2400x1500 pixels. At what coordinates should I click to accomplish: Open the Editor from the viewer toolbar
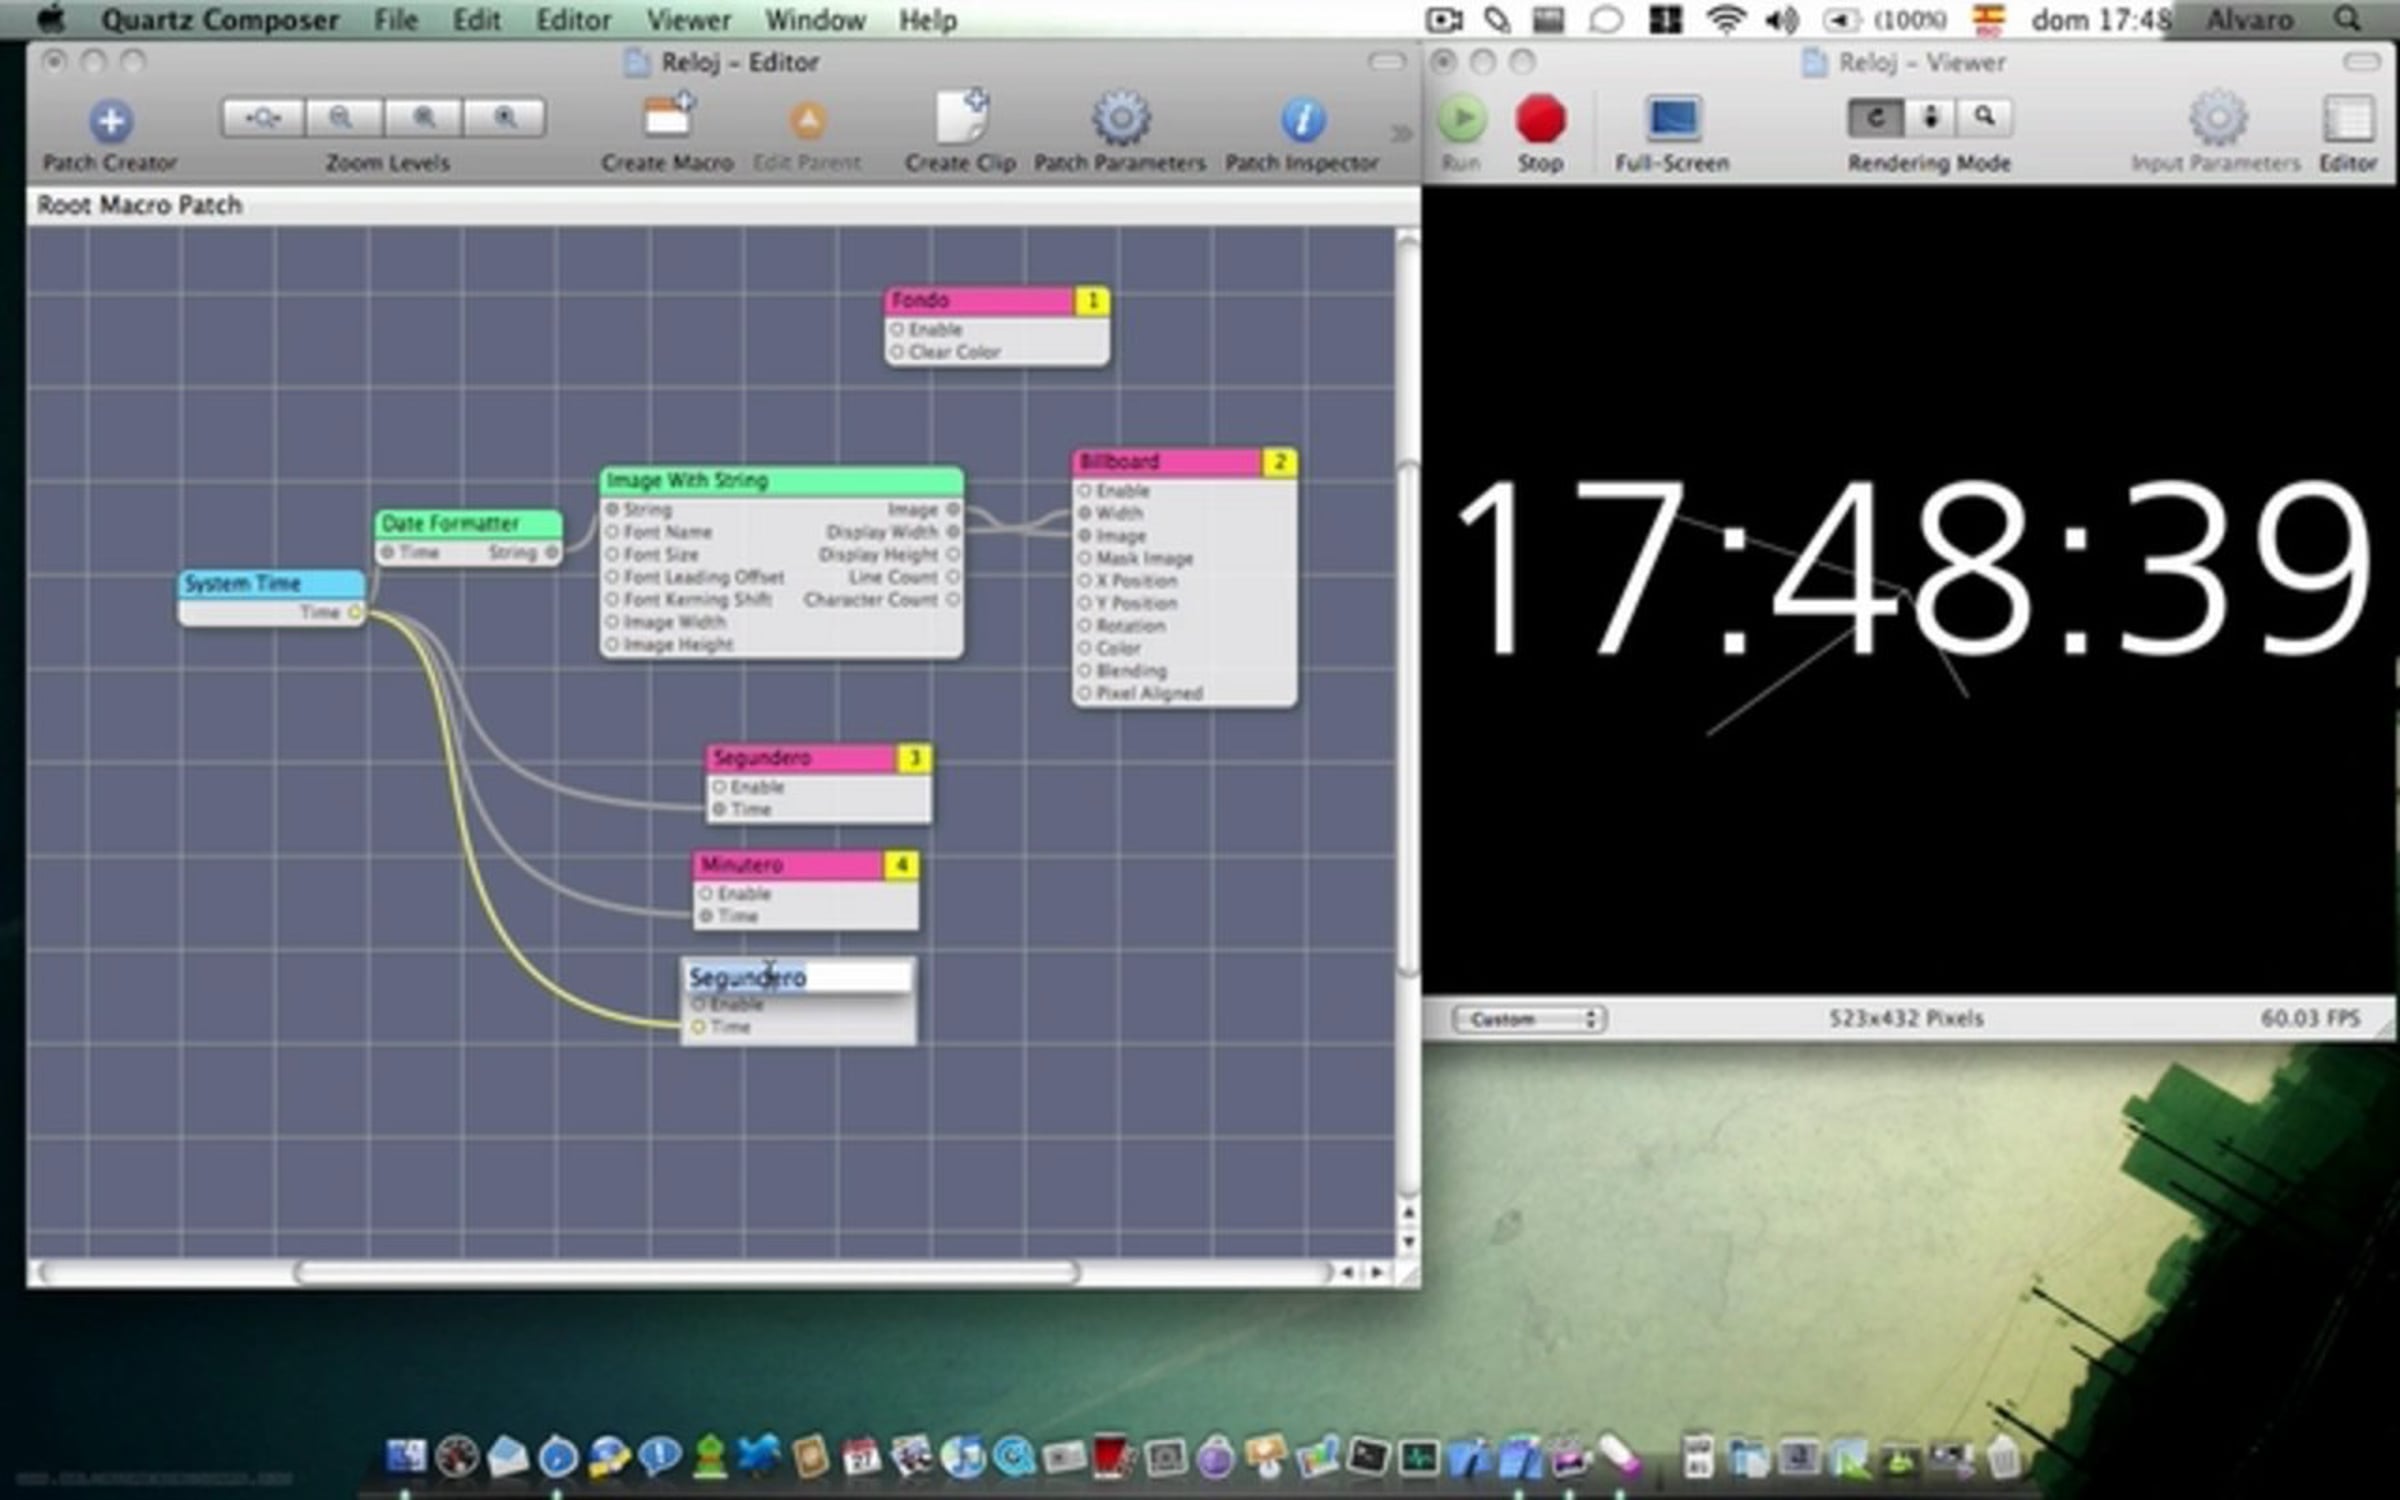[2347, 120]
